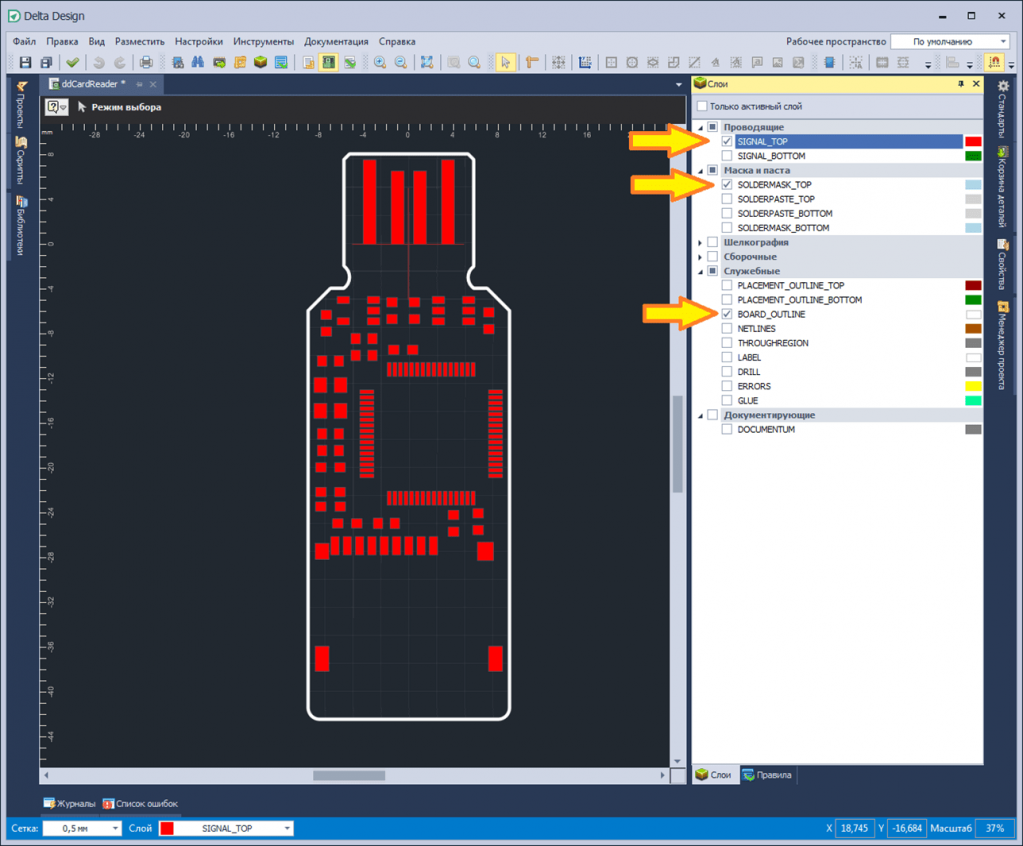Toggle the red magnet snap icon
This screenshot has height=846, width=1023.
click(994, 63)
